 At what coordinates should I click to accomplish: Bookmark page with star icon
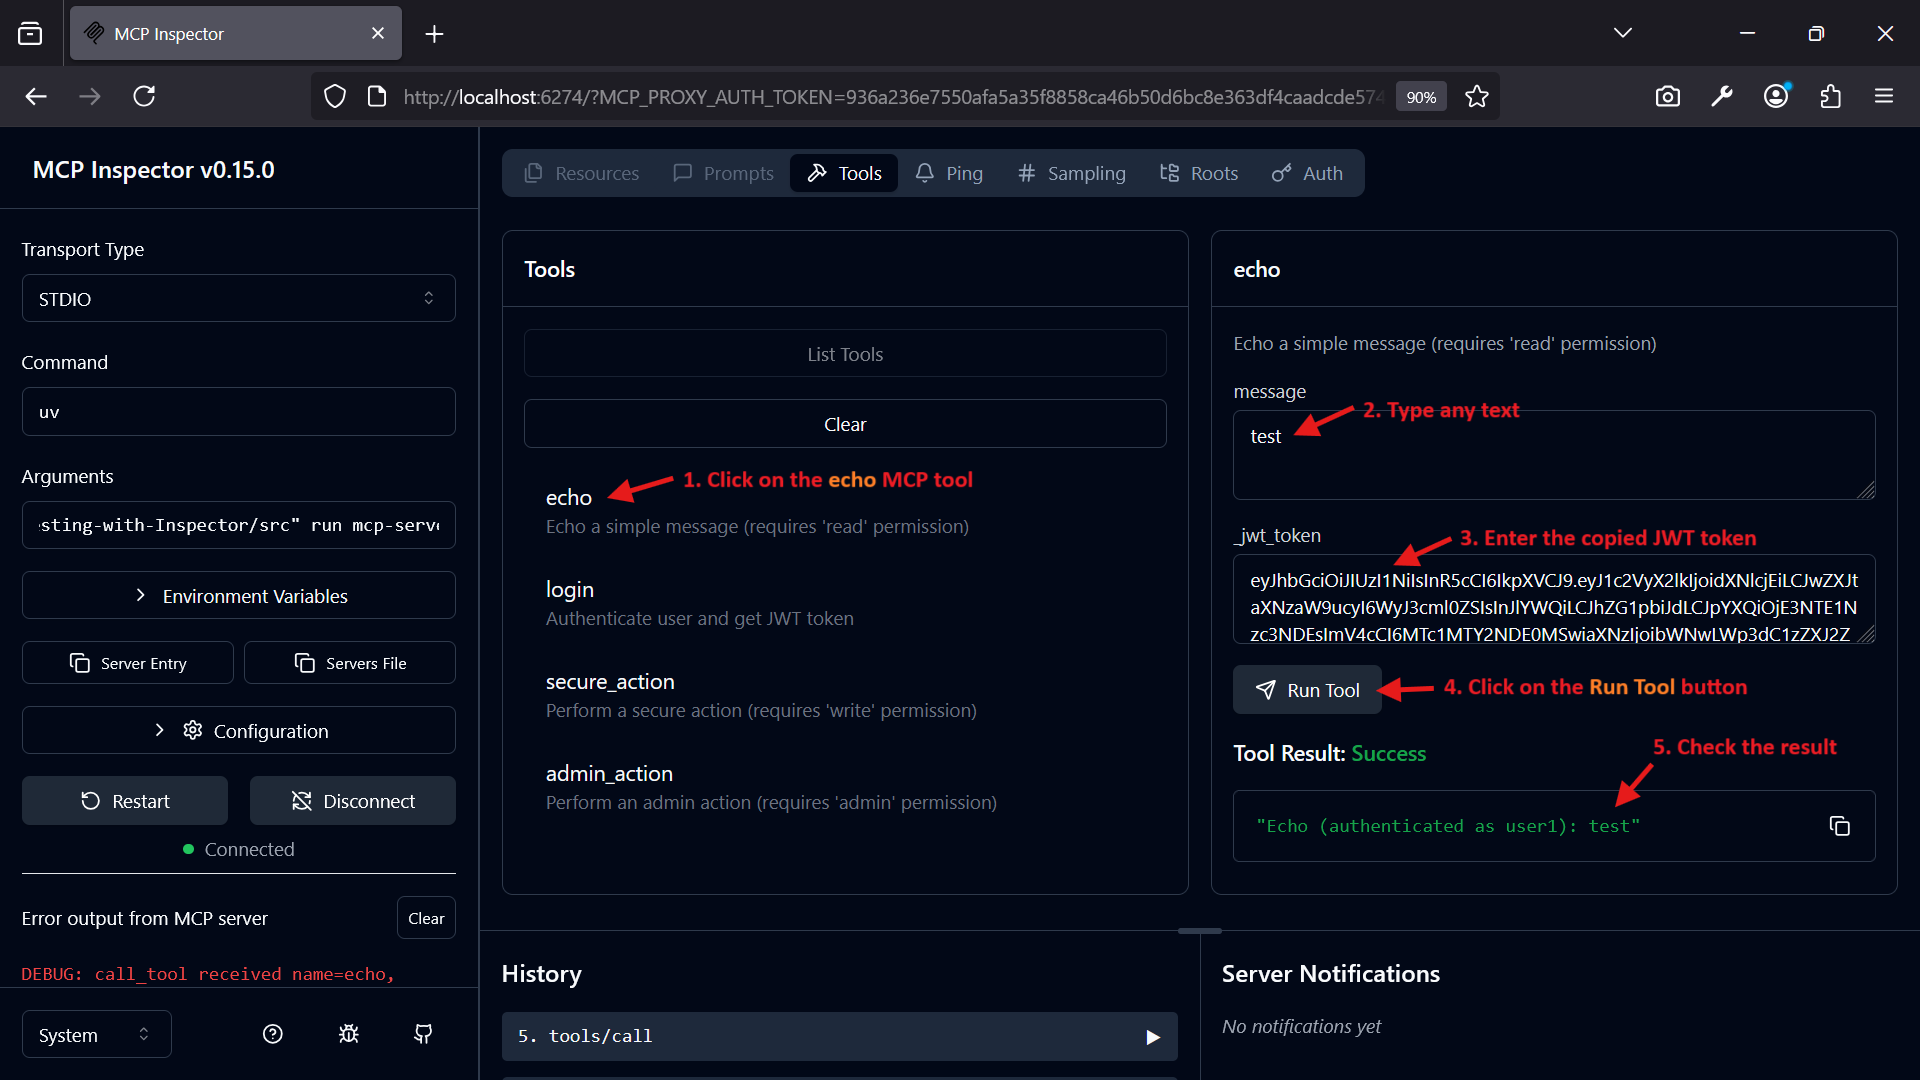click(x=1477, y=96)
